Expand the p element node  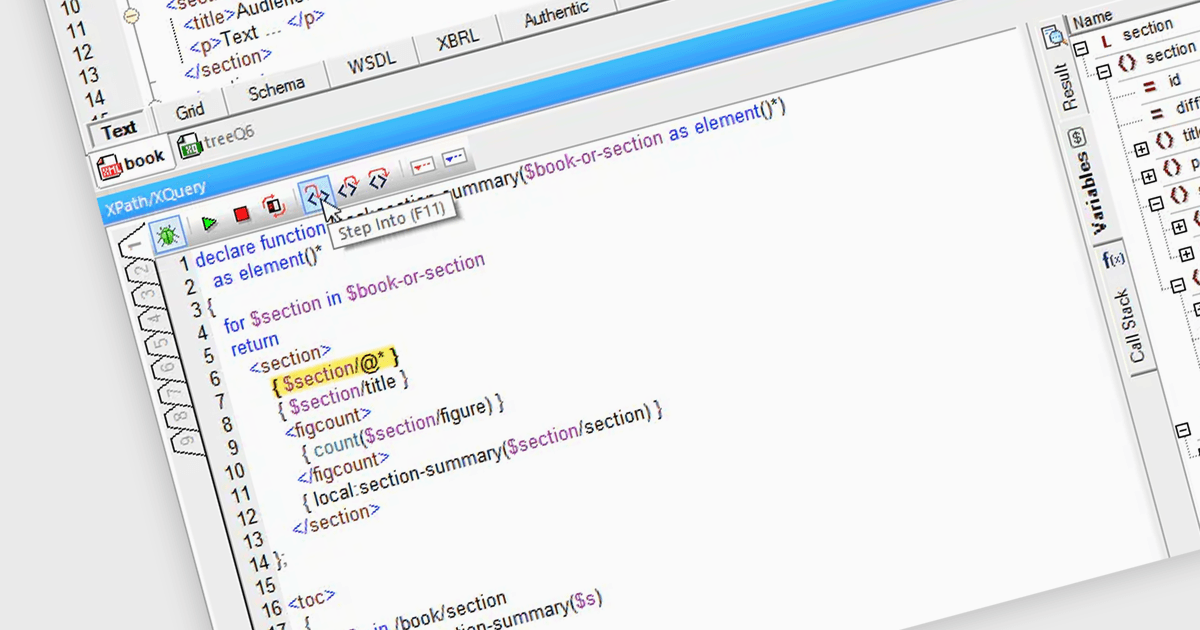[1148, 175]
